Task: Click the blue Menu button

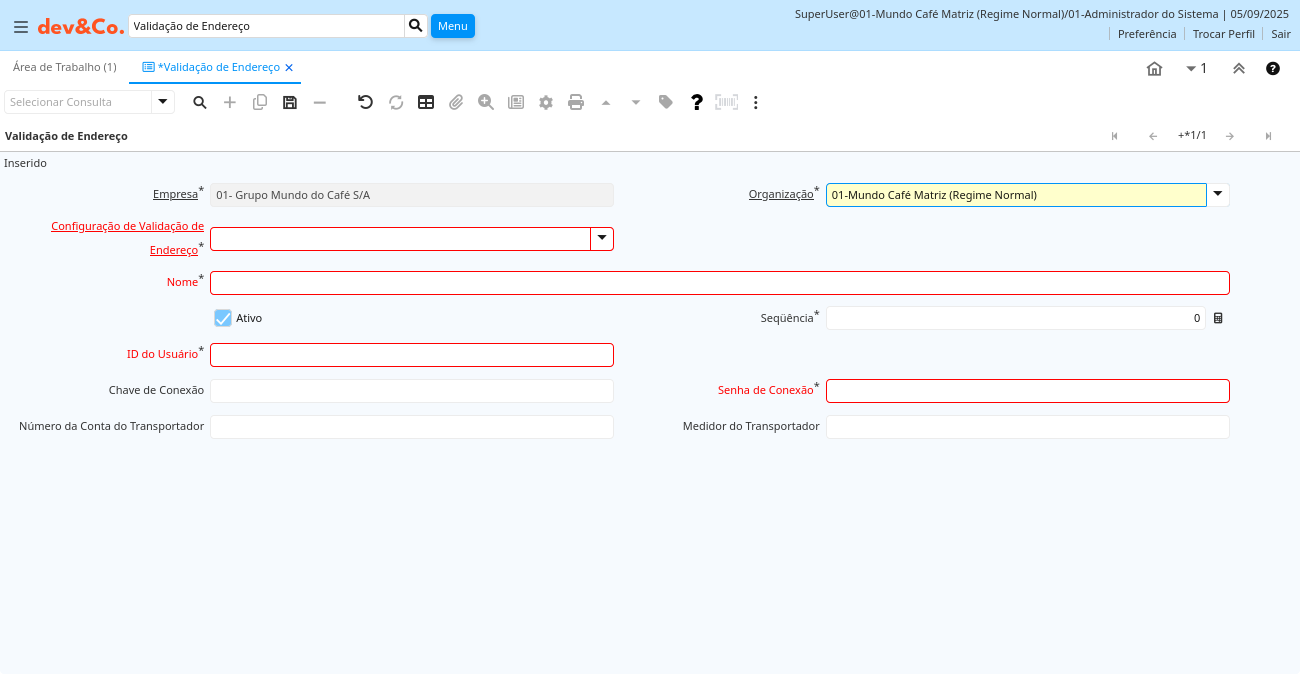Action: [x=452, y=26]
